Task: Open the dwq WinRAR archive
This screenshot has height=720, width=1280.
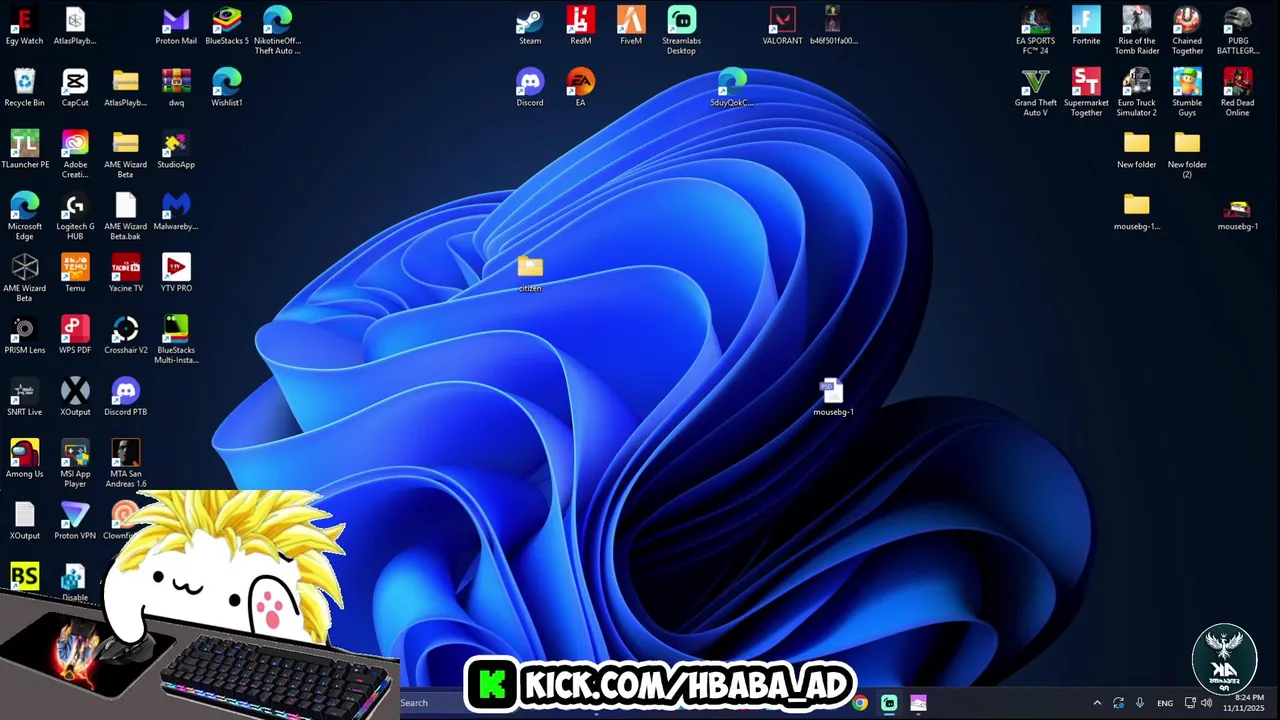Action: (176, 88)
